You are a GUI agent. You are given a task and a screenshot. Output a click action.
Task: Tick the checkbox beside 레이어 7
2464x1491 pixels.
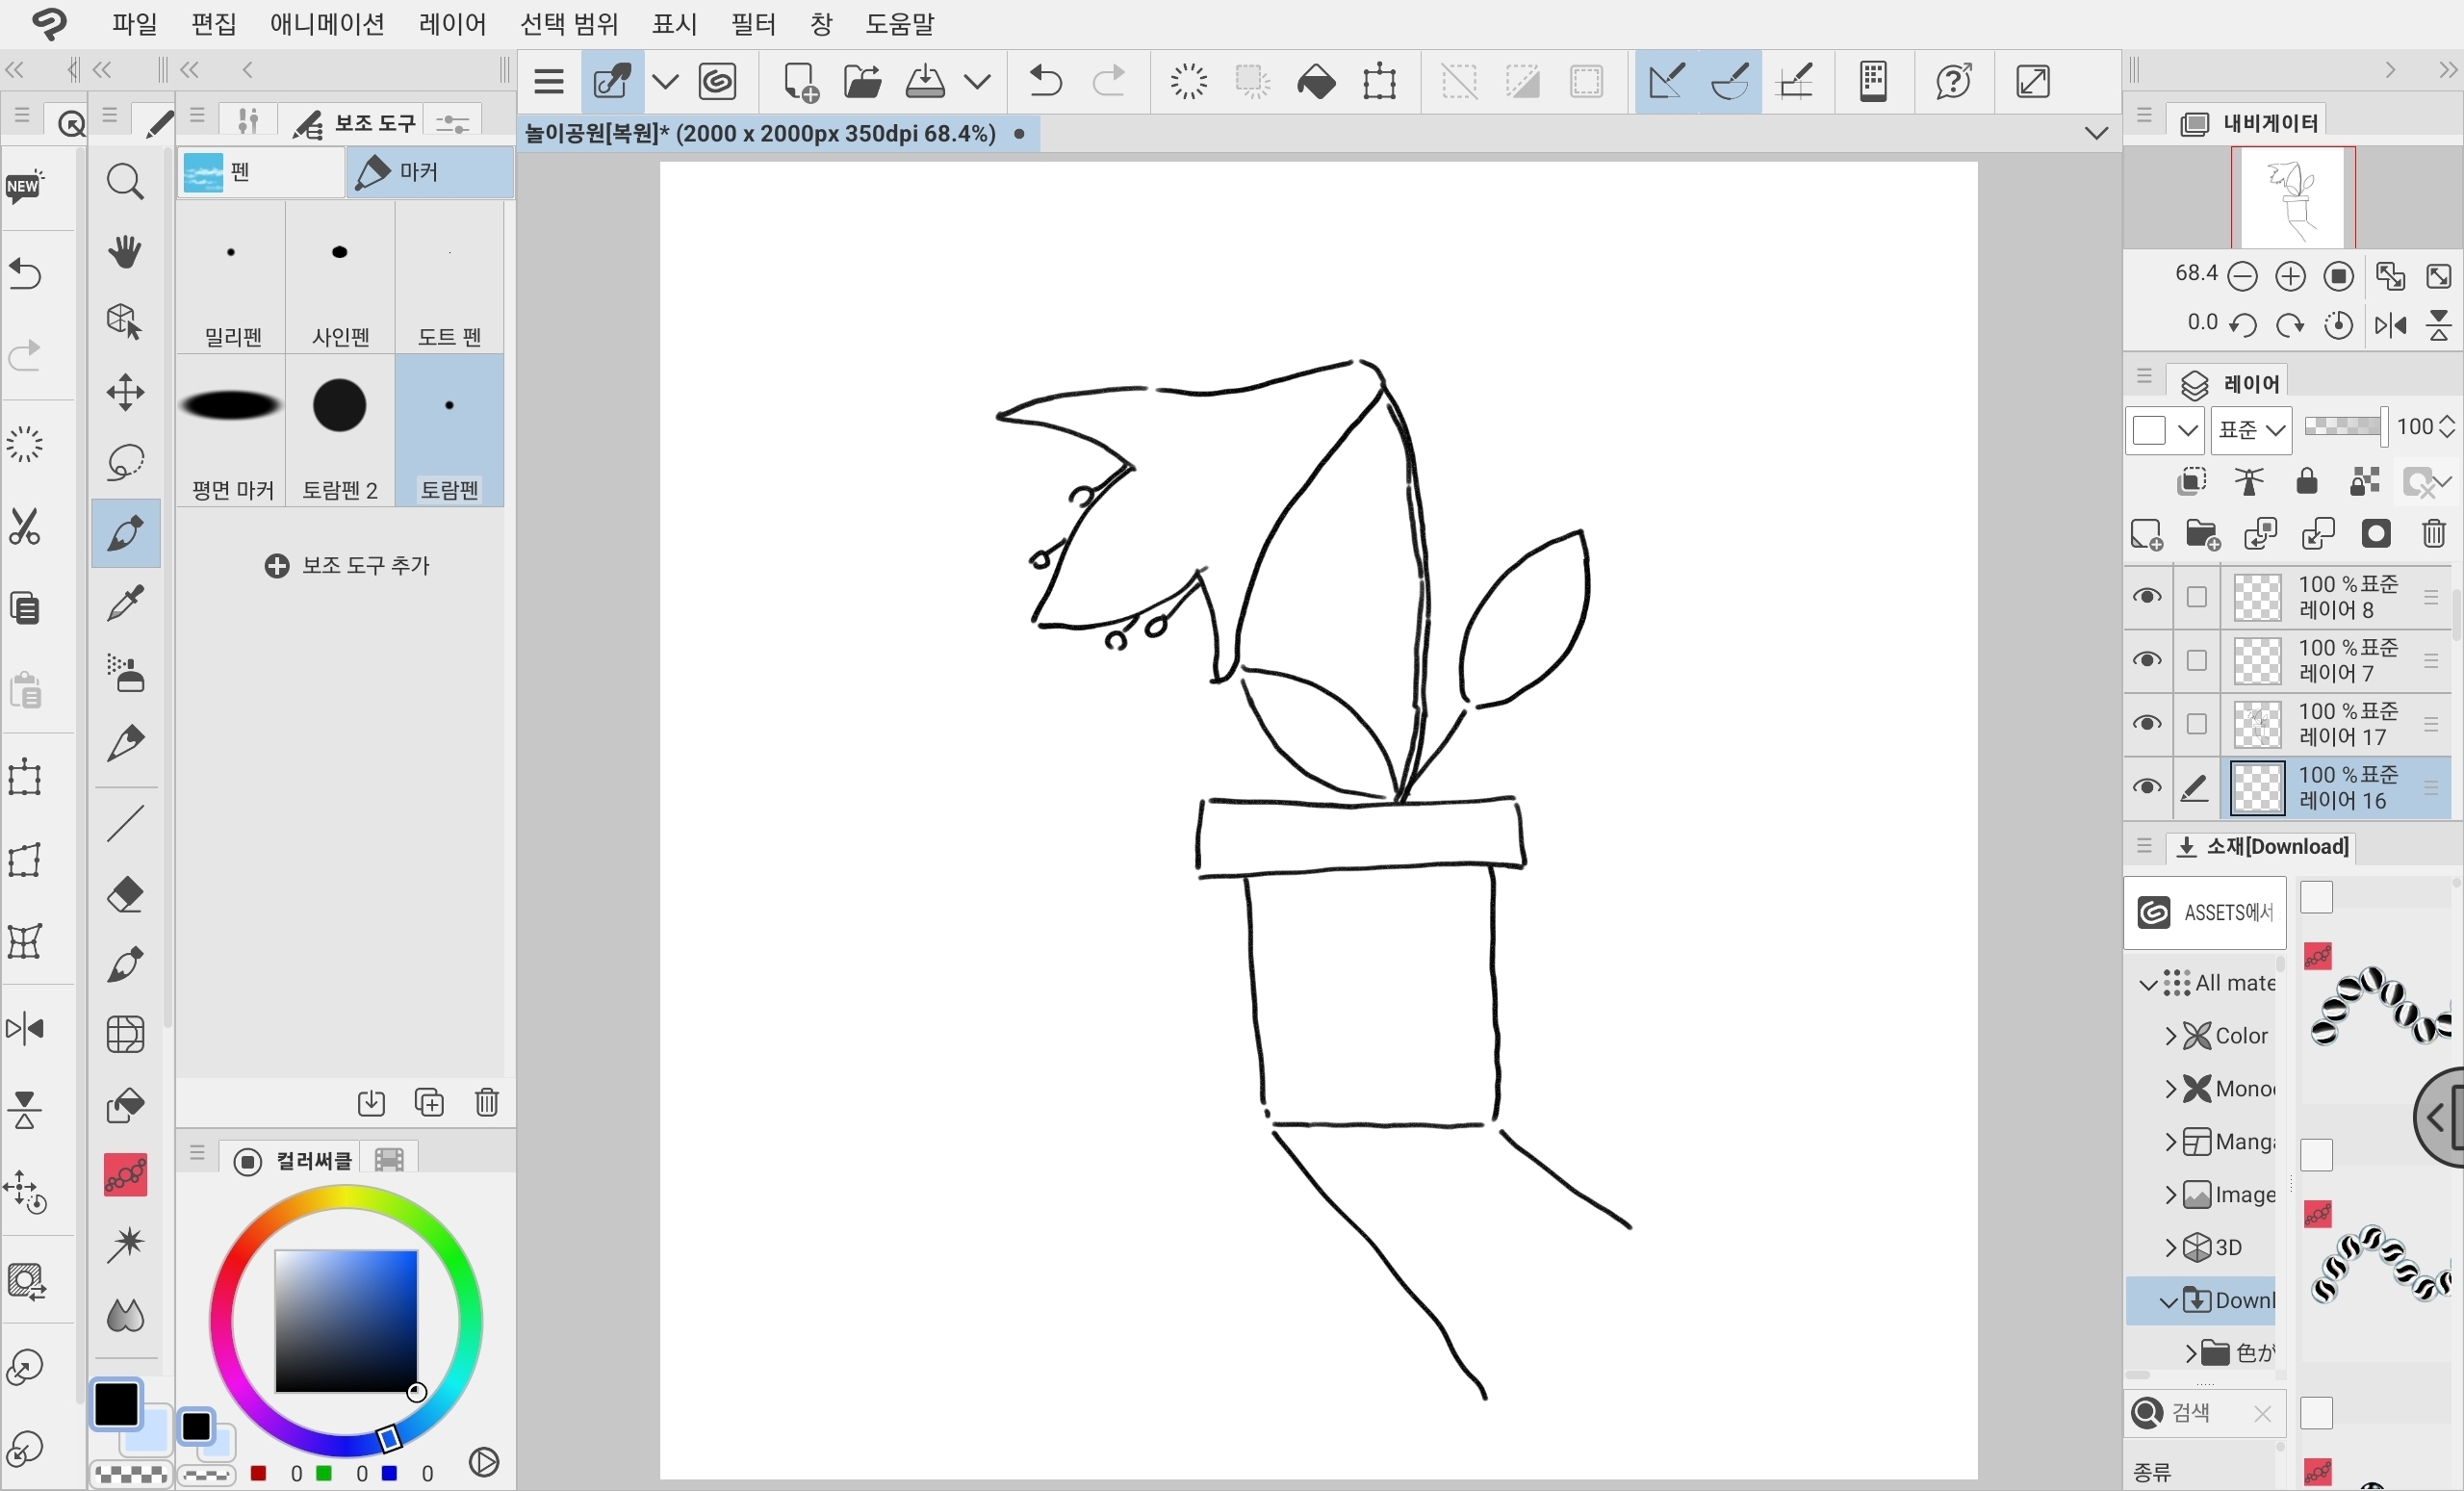pyautogui.click(x=2197, y=660)
